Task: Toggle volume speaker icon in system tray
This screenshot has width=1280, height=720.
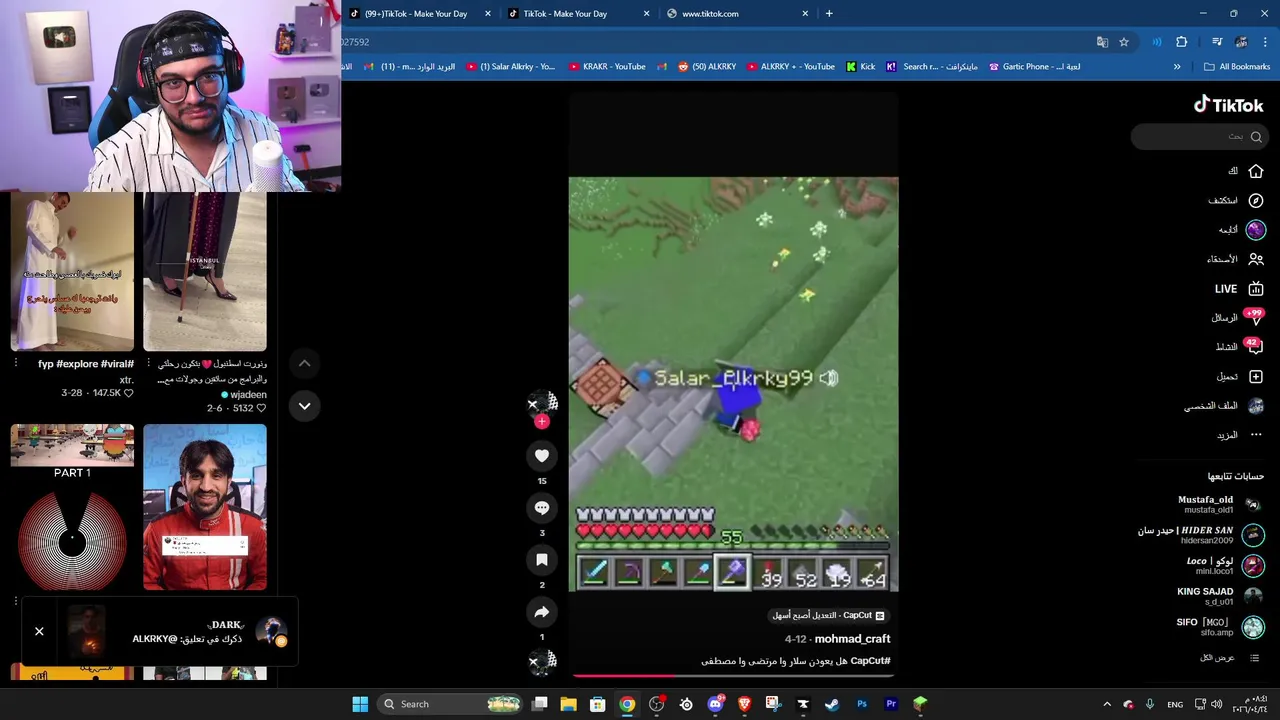Action: tap(1216, 704)
